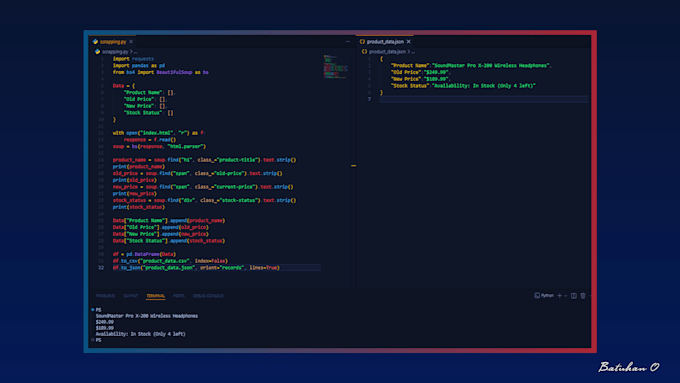Viewport: 680px width, 383px height.
Task: Click the print(product_name) line
Action: (x=139, y=167)
